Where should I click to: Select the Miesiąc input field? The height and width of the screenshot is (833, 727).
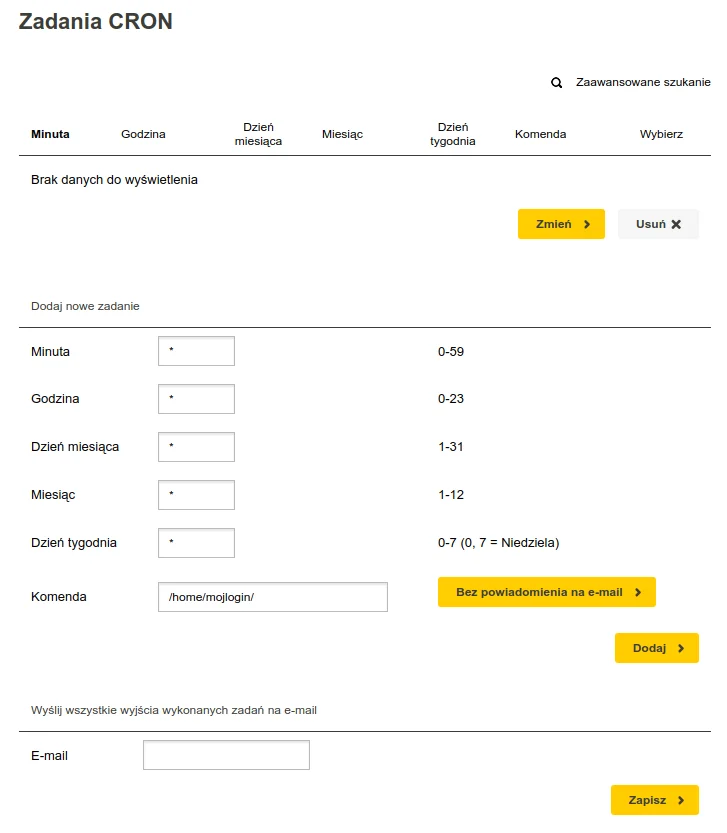pos(196,495)
